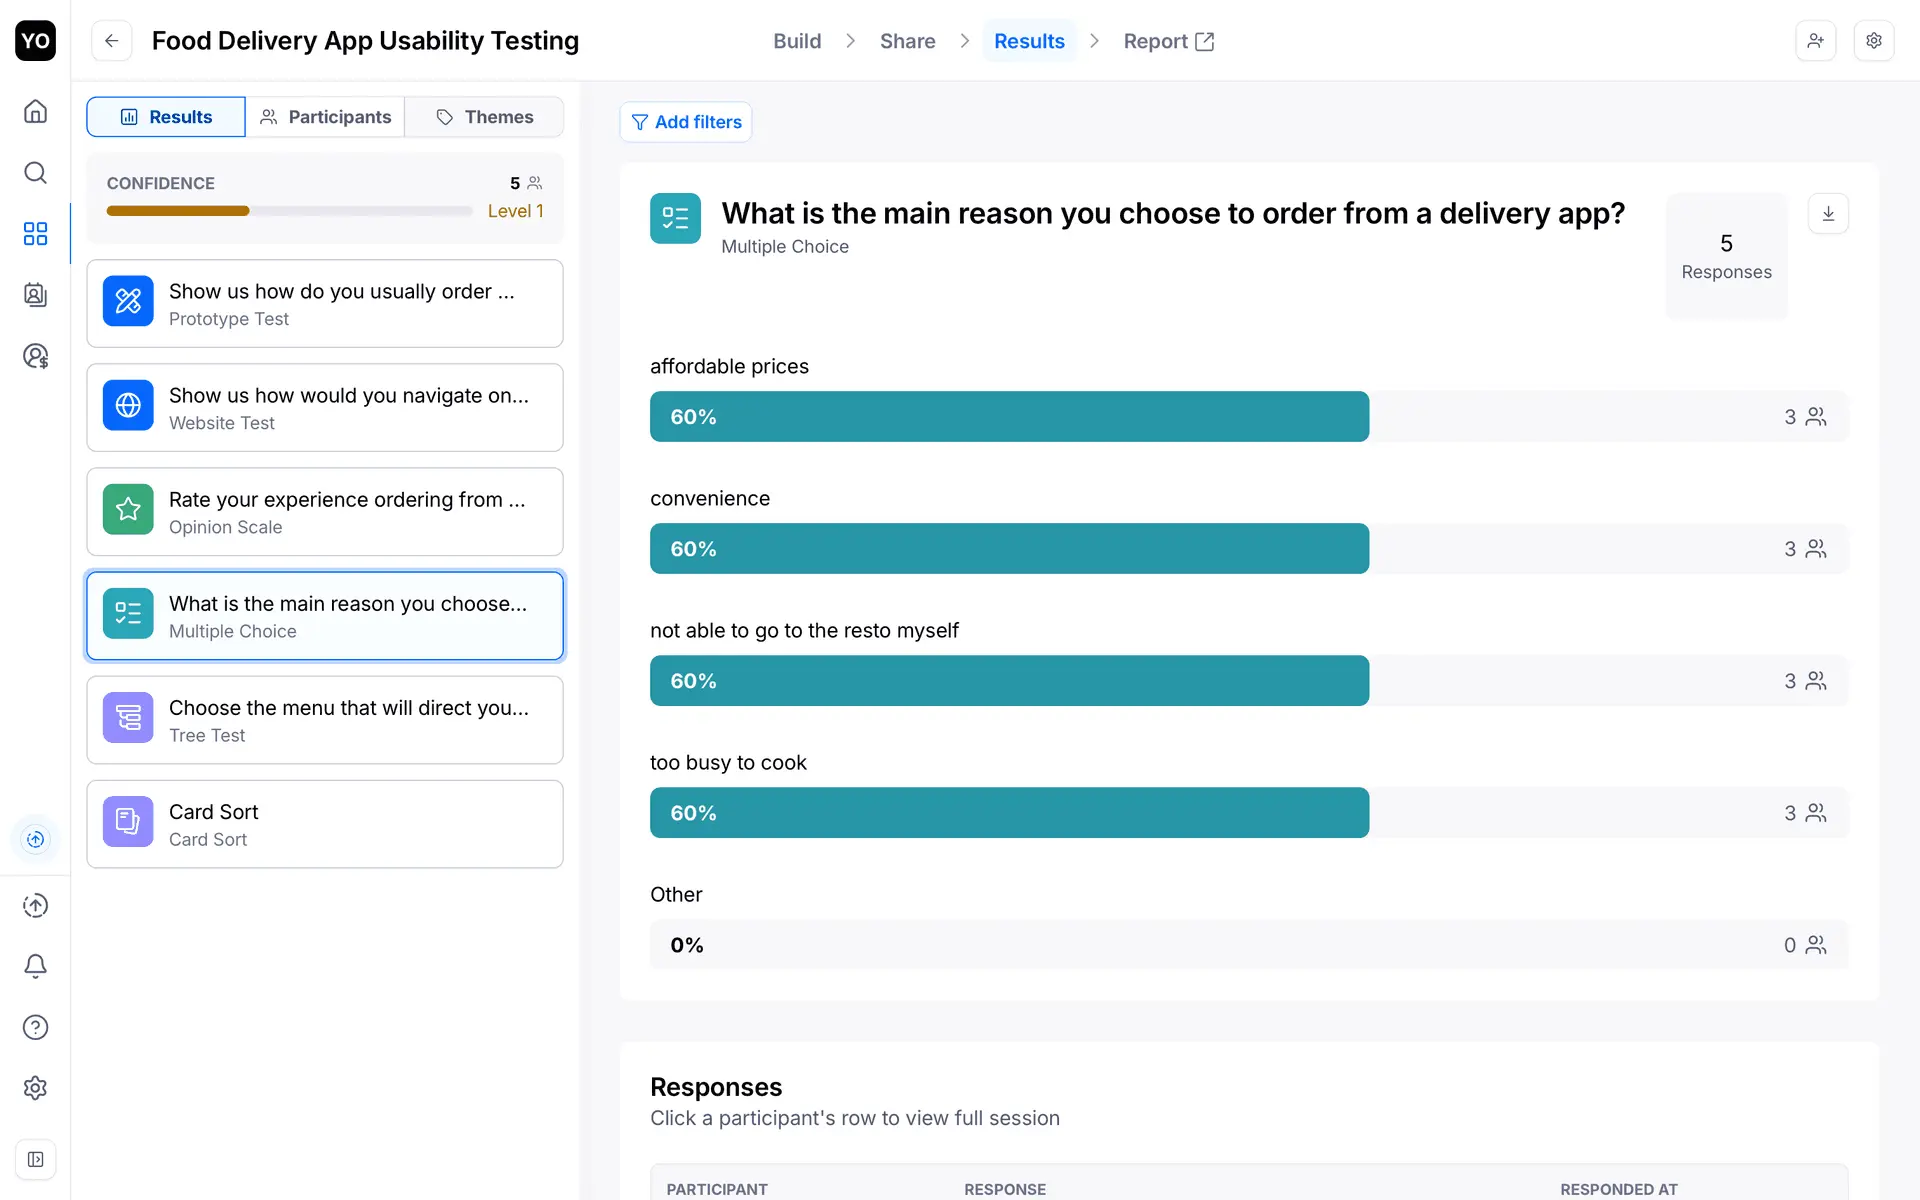Open the Report link
This screenshot has height=1200, width=1920.
(1168, 41)
